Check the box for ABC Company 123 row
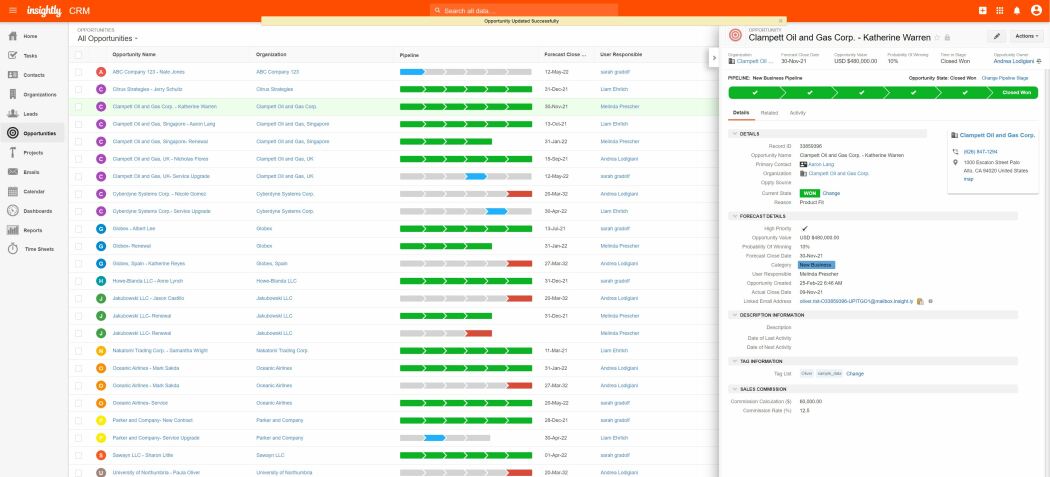 coord(79,72)
